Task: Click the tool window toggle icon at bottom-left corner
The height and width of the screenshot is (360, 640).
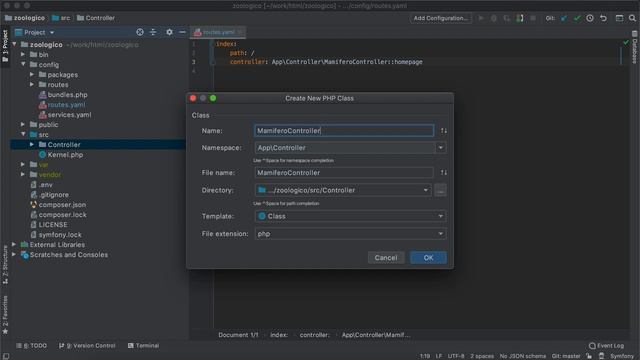Action: [x=6, y=356]
